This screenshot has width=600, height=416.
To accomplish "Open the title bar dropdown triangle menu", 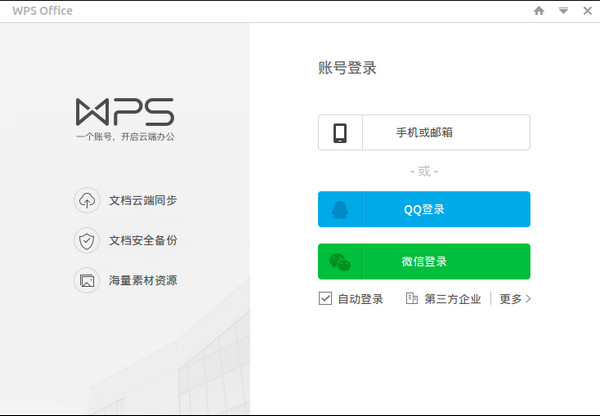I will tap(563, 11).
